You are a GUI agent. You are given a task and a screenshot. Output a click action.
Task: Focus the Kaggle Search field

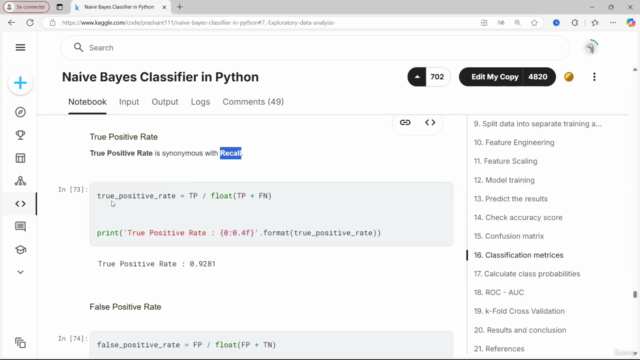click(314, 48)
